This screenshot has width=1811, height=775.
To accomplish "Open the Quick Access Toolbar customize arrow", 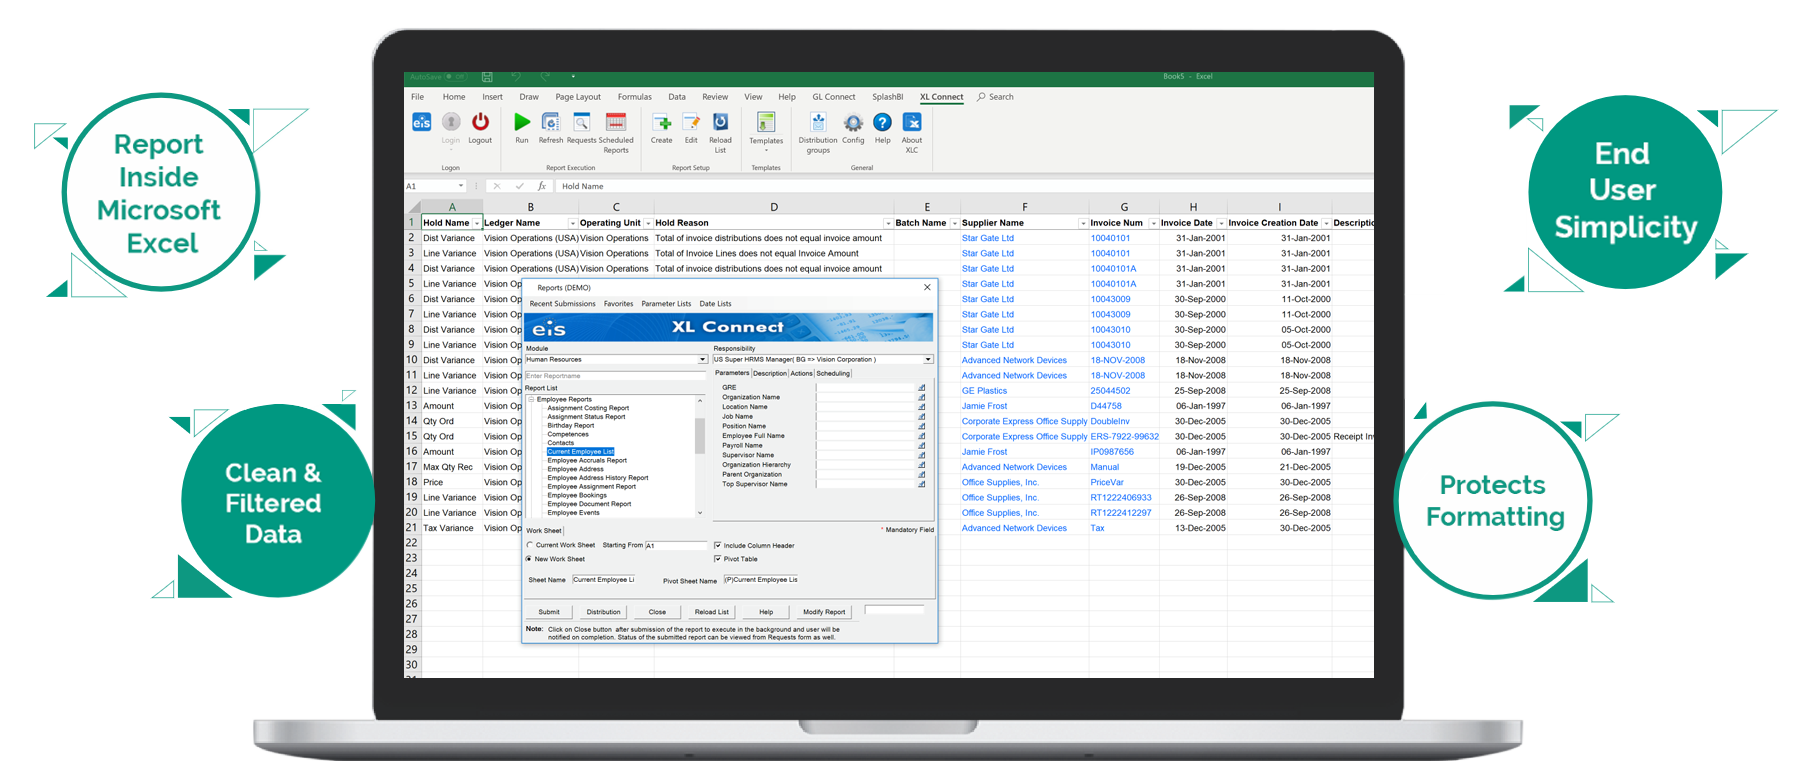I will (x=573, y=77).
